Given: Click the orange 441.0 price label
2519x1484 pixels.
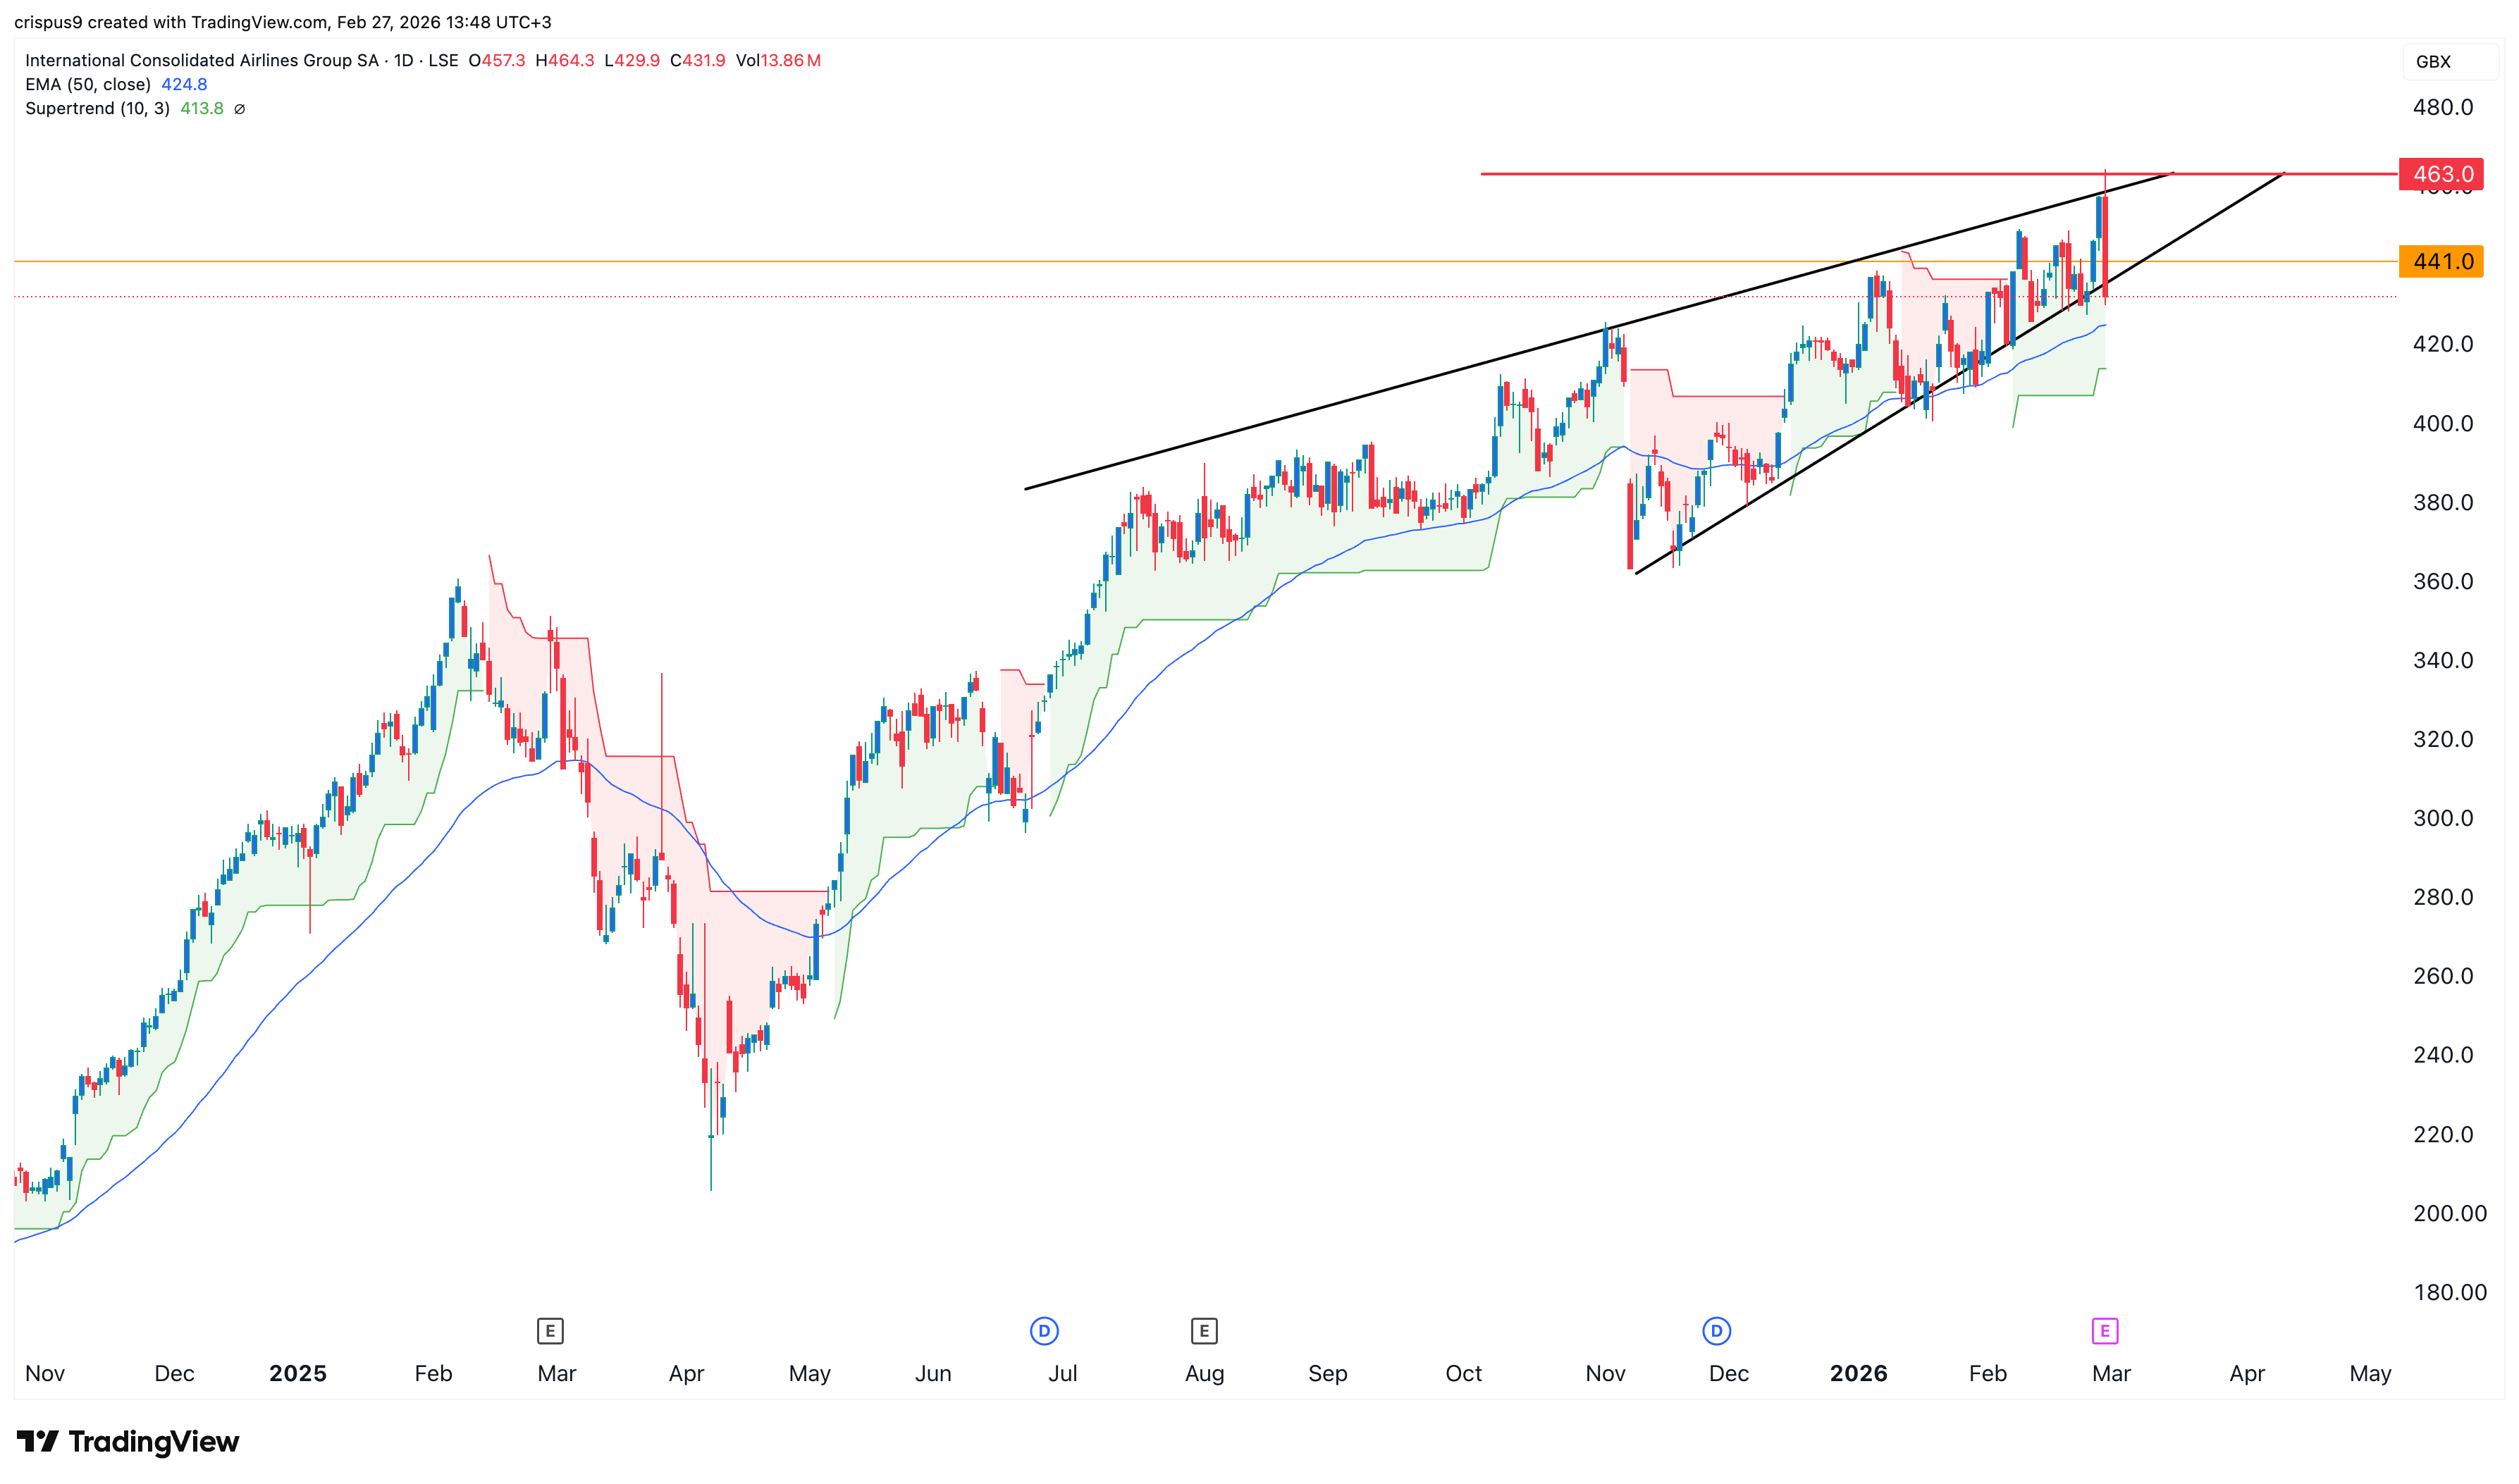Looking at the screenshot, I should click(x=2445, y=262).
